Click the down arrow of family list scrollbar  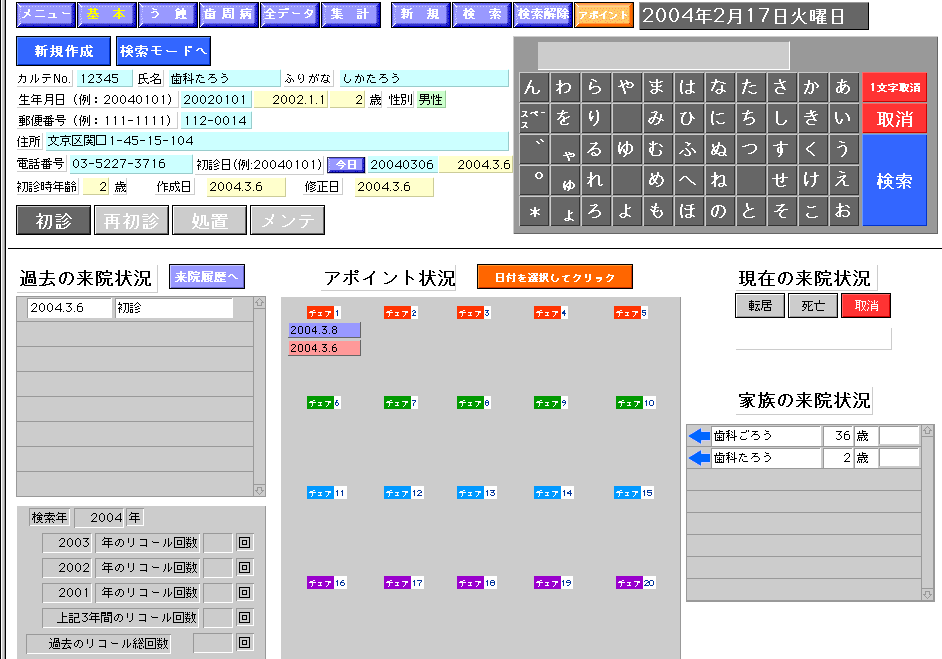tap(928, 594)
